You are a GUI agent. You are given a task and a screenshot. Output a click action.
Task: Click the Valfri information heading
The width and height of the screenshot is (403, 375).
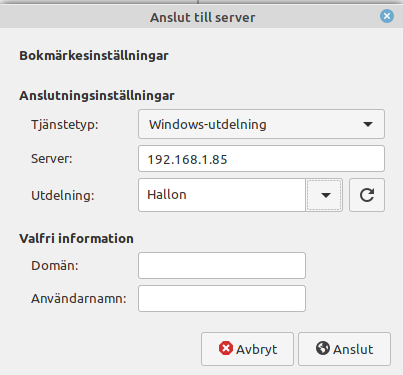[x=76, y=239]
